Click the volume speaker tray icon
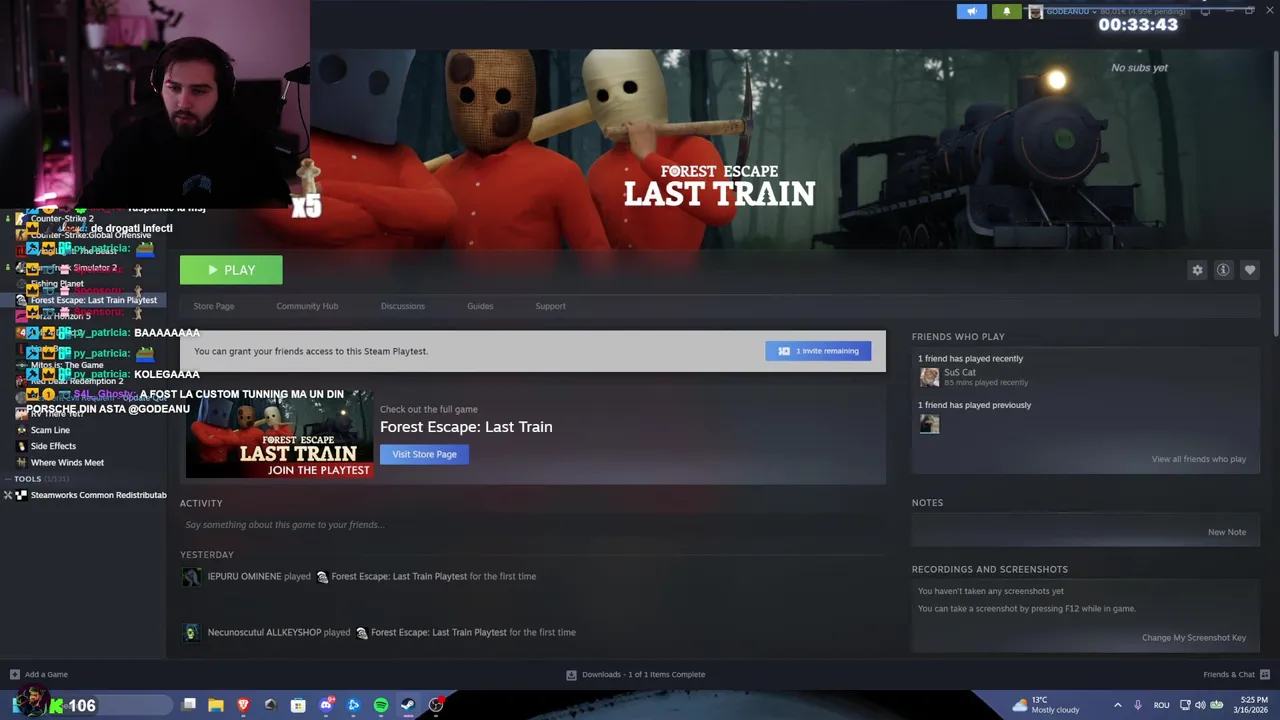This screenshot has height=720, width=1280. (1200, 705)
